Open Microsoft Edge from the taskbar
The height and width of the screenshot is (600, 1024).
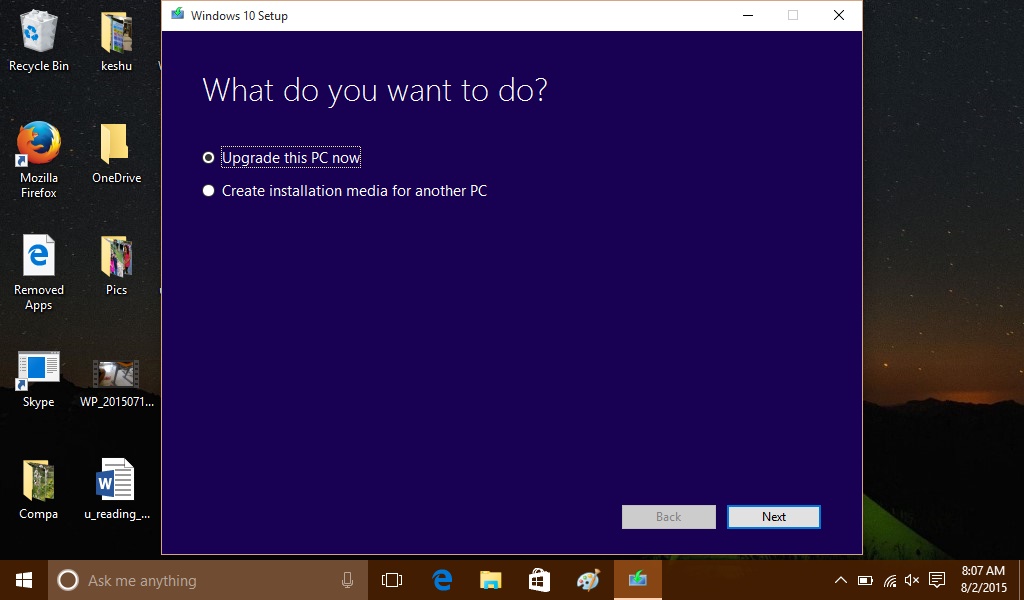(442, 580)
